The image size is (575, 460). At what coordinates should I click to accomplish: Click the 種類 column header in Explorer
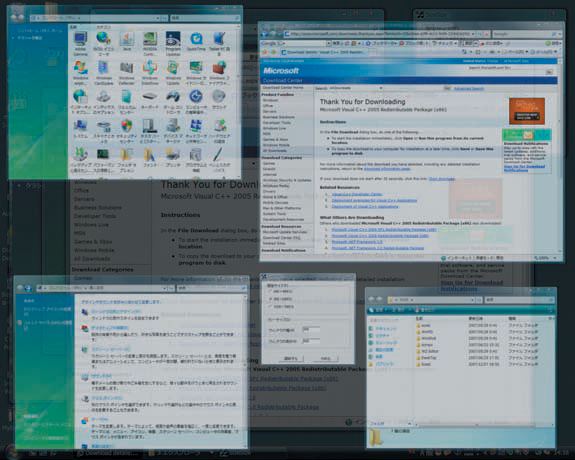(512, 318)
